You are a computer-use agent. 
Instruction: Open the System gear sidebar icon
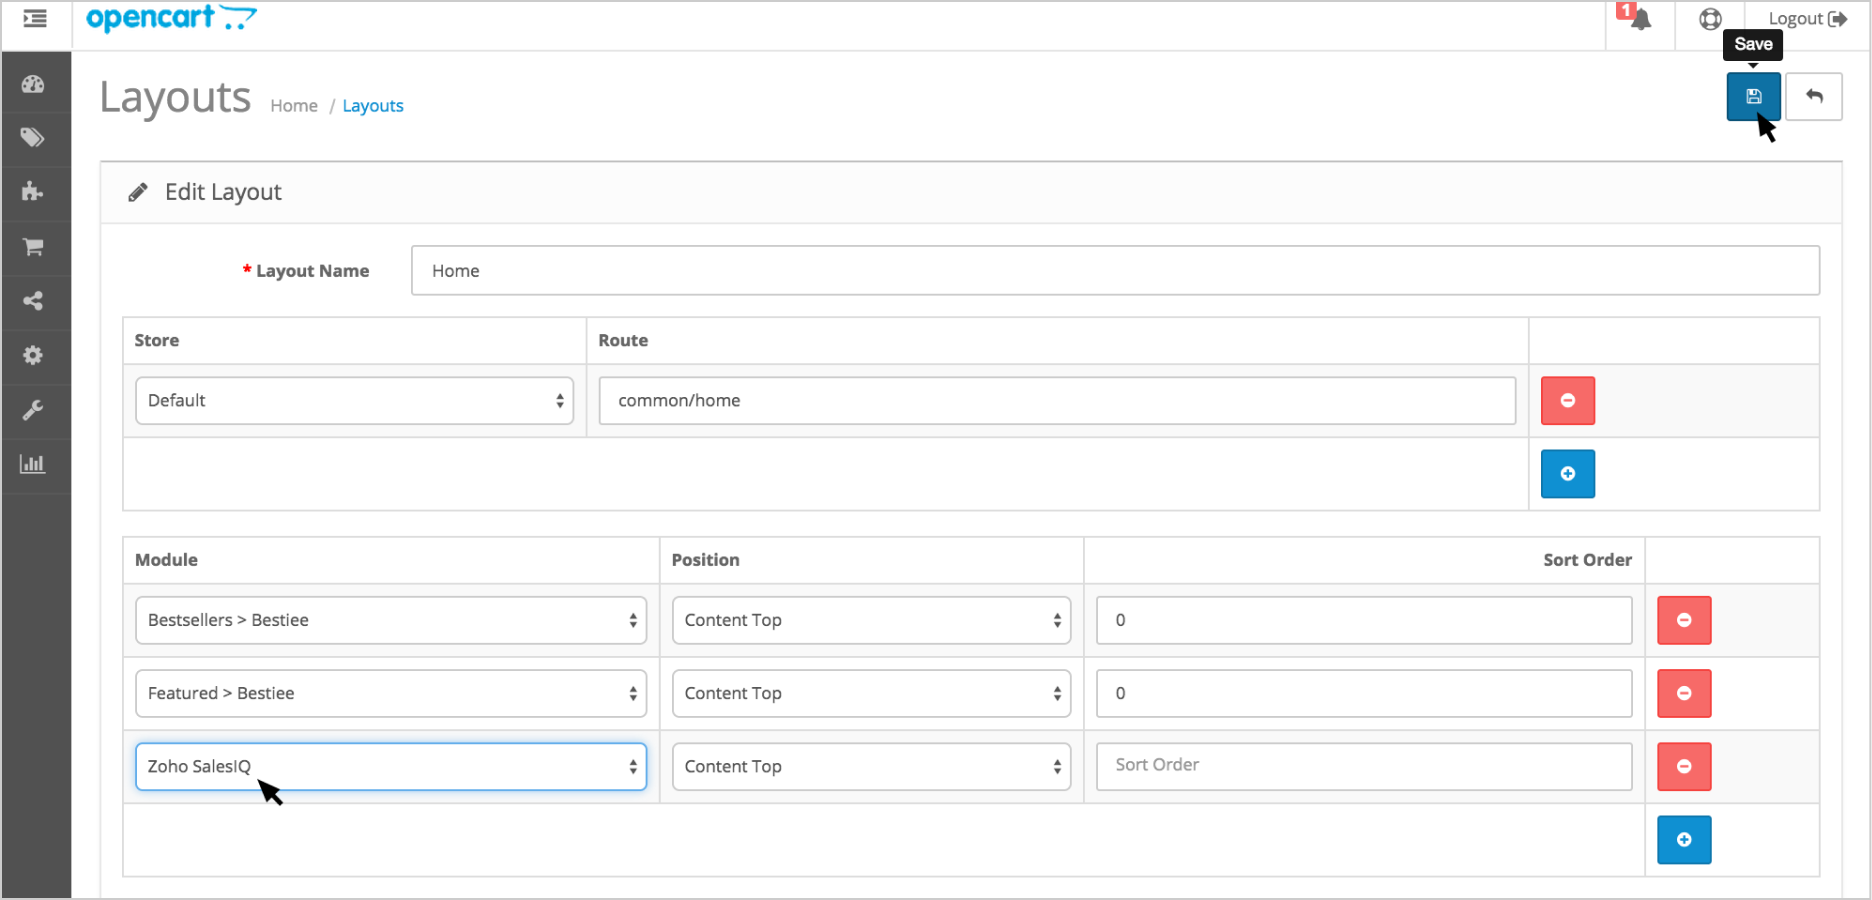coord(33,355)
